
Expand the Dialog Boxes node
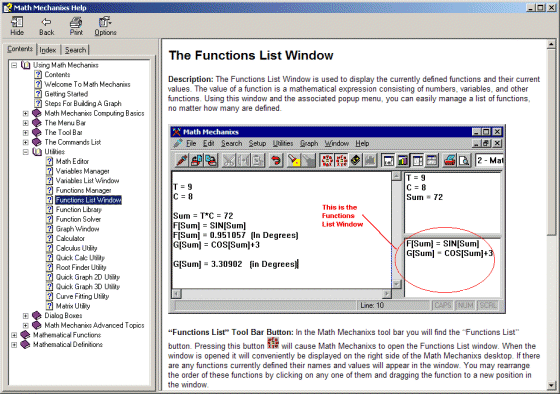coord(25,316)
